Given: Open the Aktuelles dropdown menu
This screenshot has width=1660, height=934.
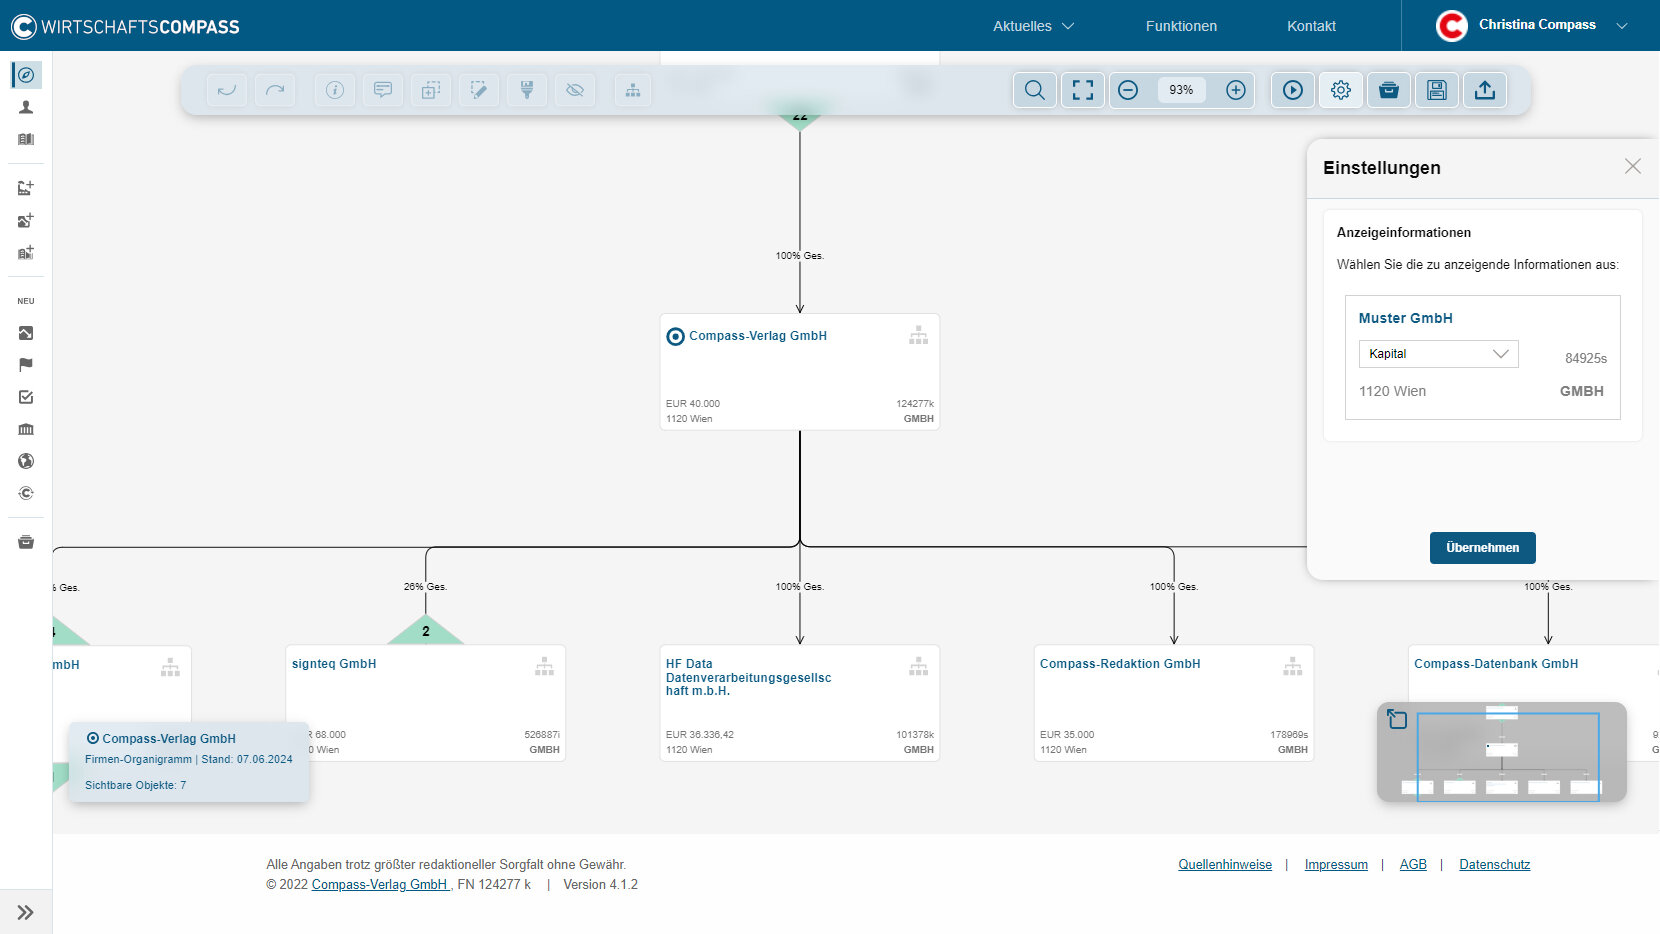Looking at the screenshot, I should pyautogui.click(x=1033, y=26).
